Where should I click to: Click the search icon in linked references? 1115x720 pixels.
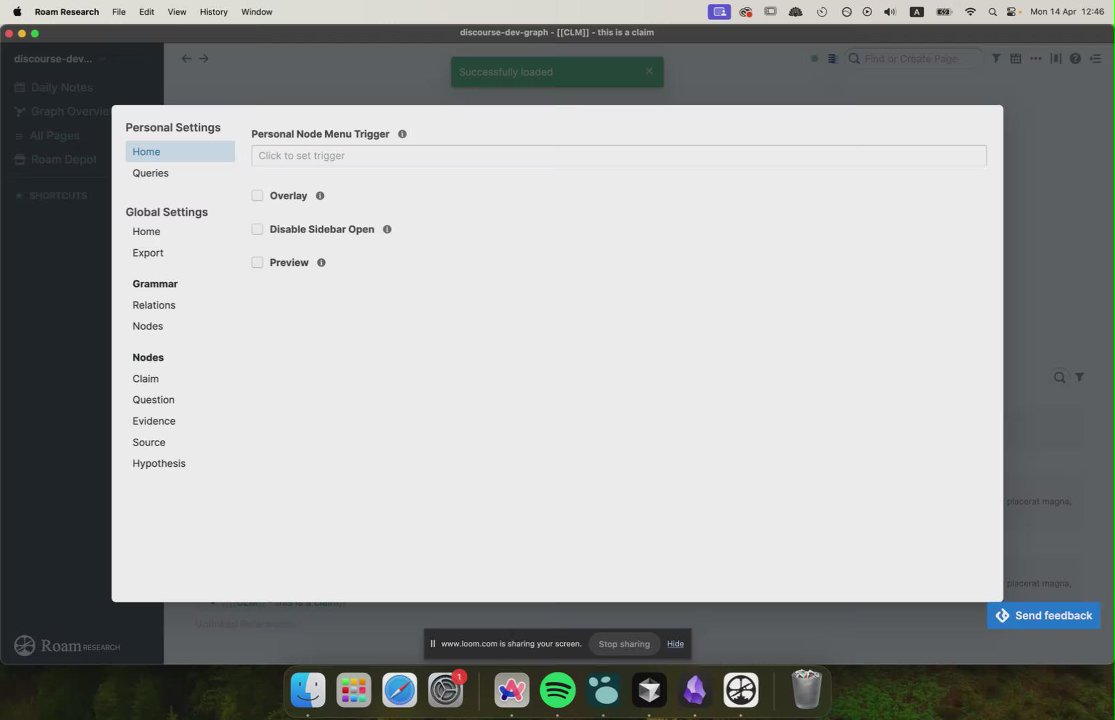(x=1060, y=377)
